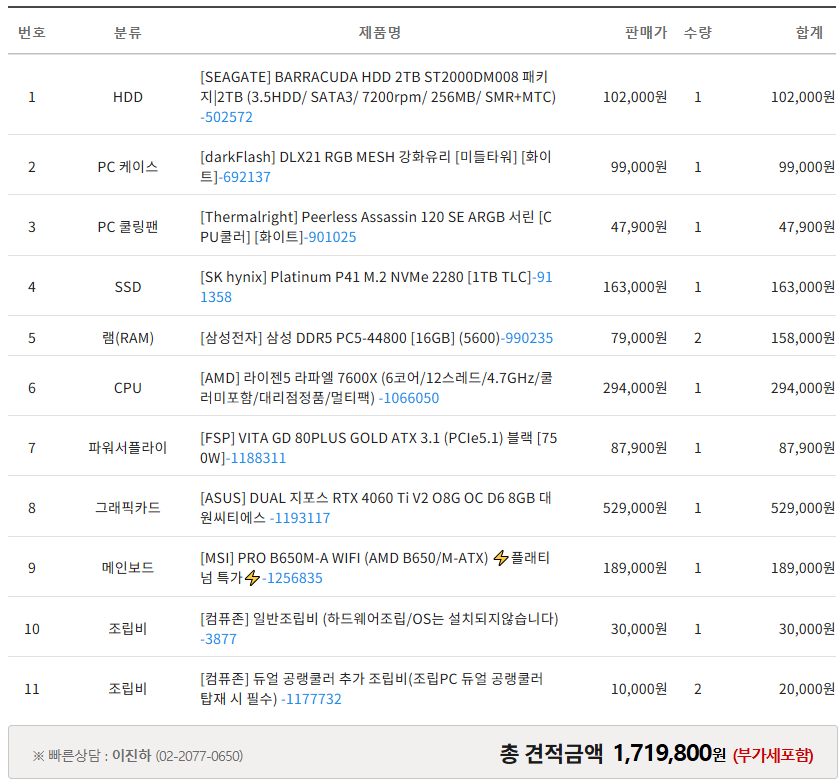The image size is (840, 784).
Task: Click the quantity 1 in the HDD row
Action: coord(698,97)
